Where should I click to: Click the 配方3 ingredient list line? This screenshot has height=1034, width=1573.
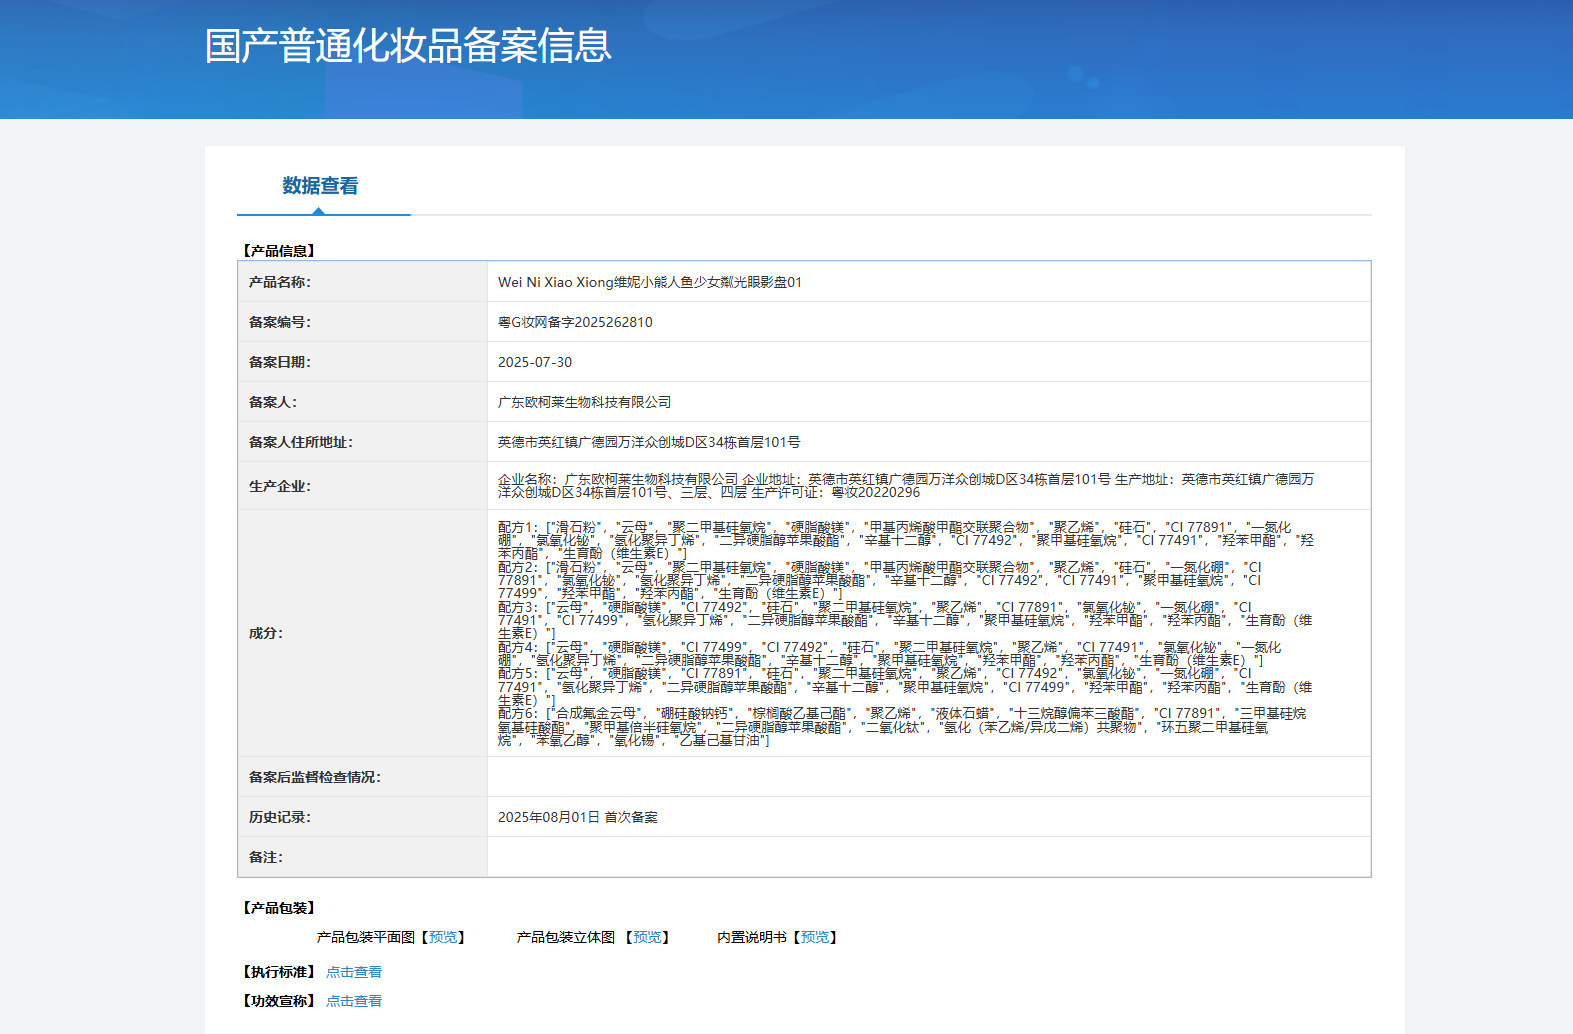pos(905,620)
